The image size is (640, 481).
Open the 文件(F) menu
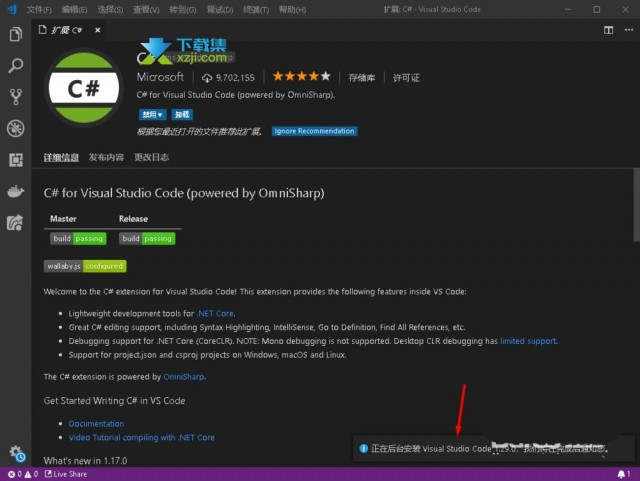(x=39, y=9)
